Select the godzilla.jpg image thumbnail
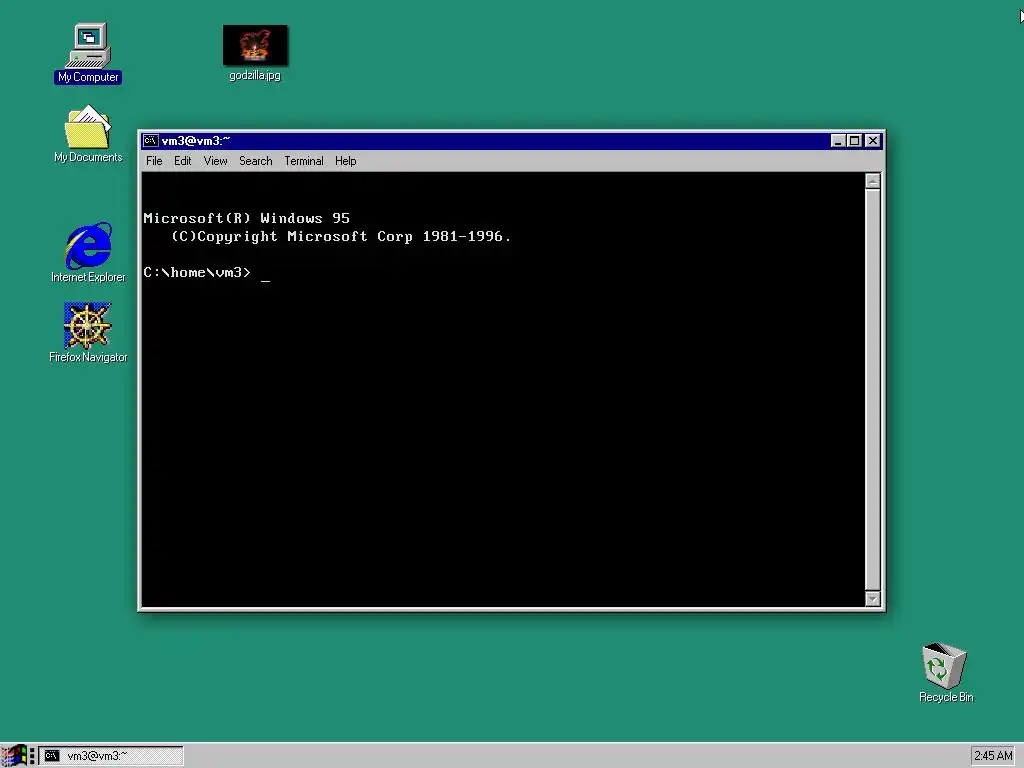This screenshot has width=1024, height=768. [x=255, y=46]
